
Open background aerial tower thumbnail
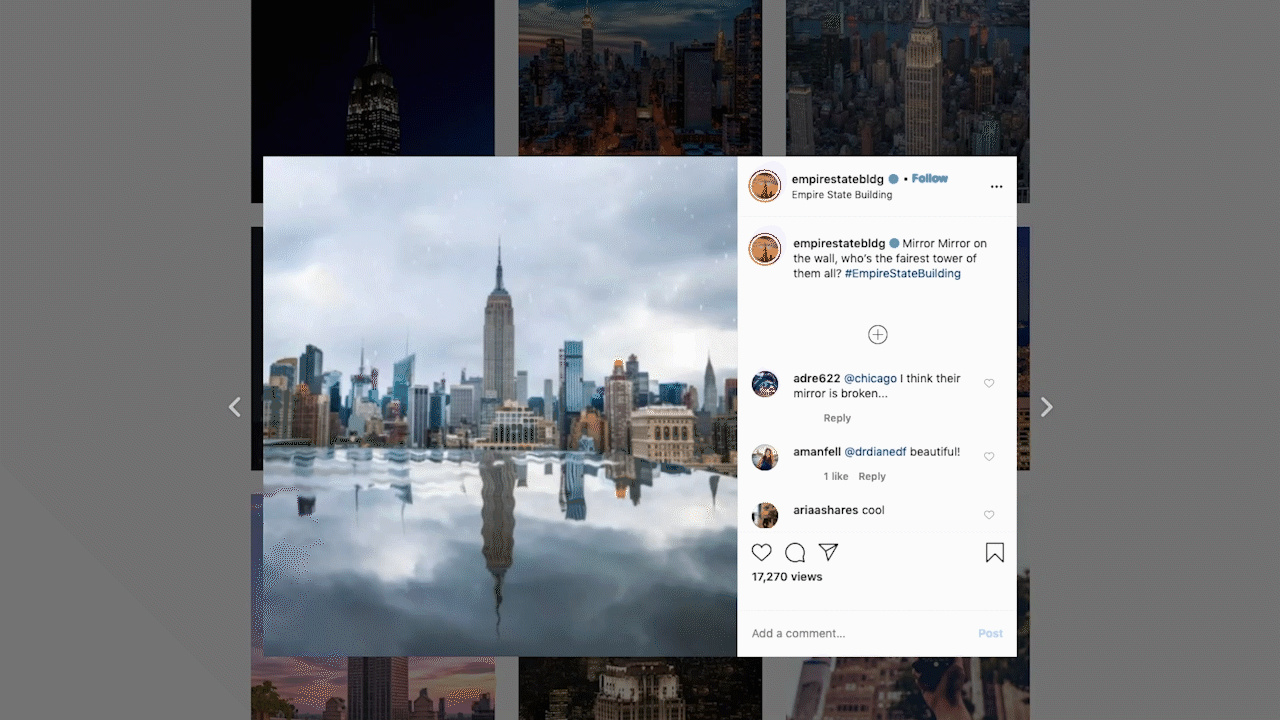[908, 78]
